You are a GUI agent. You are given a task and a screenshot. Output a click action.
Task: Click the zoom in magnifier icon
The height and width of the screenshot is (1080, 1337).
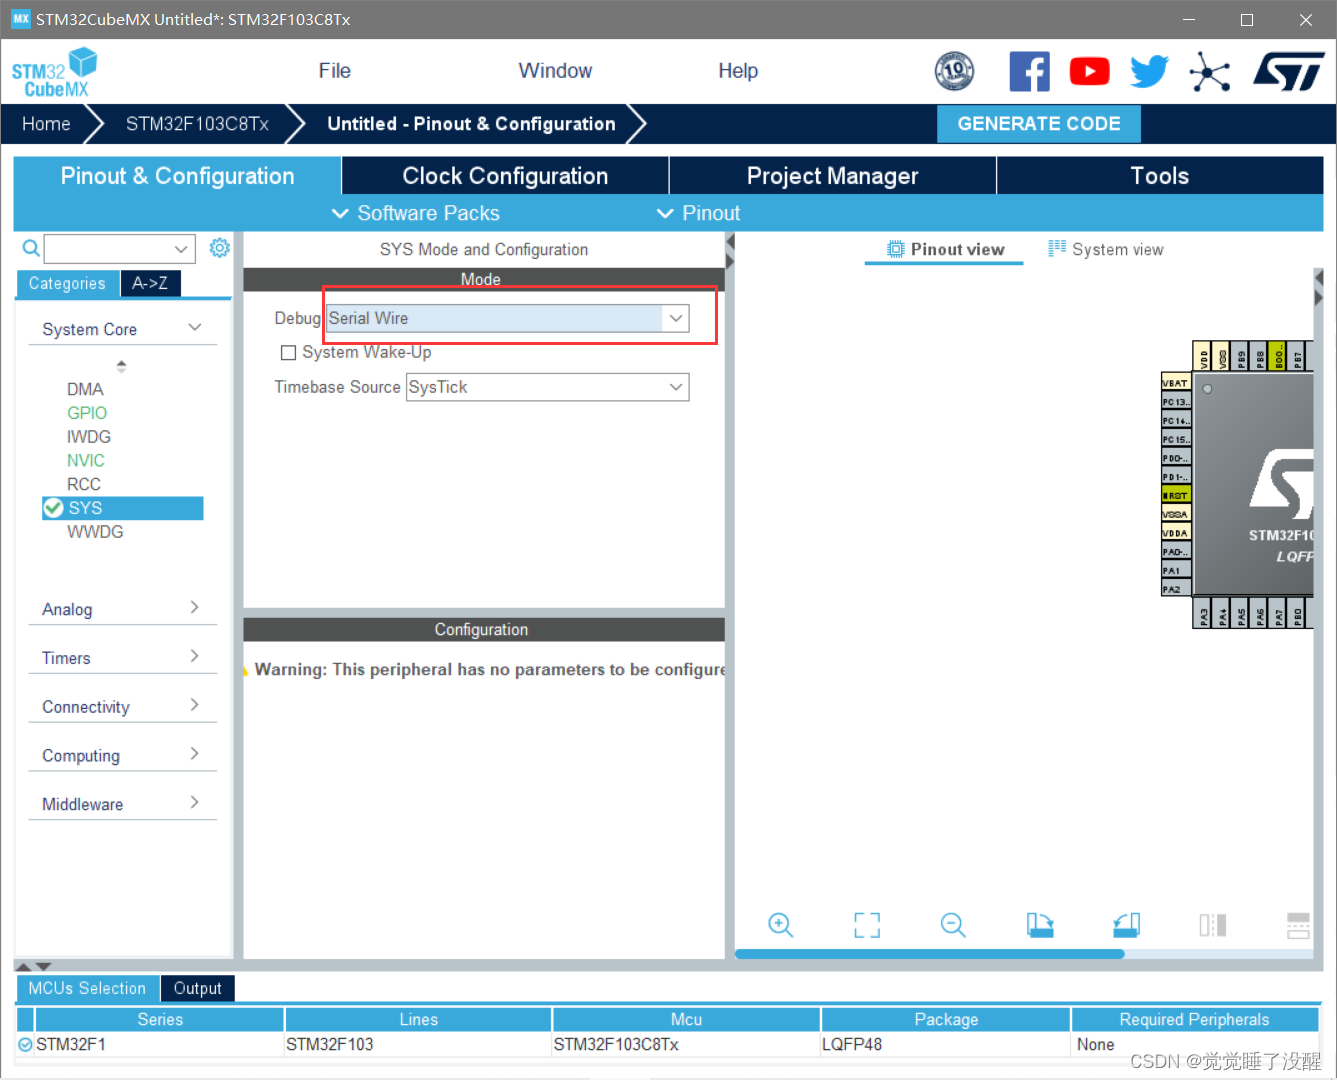[780, 925]
